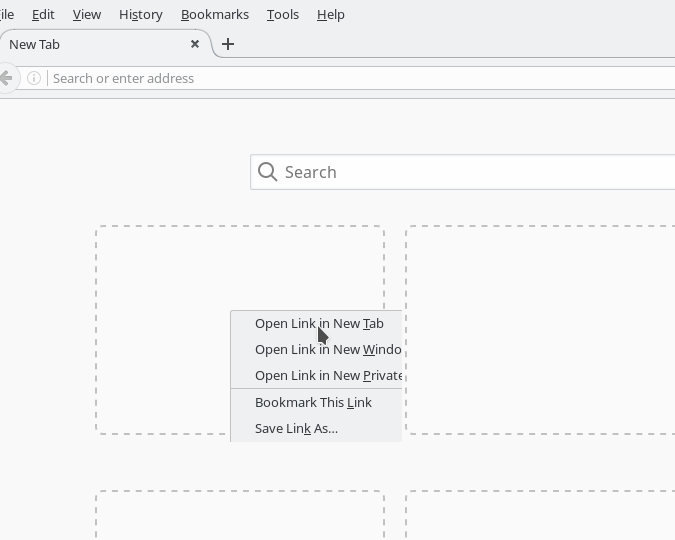
Task: Focus the address bar field
Action: 350,78
